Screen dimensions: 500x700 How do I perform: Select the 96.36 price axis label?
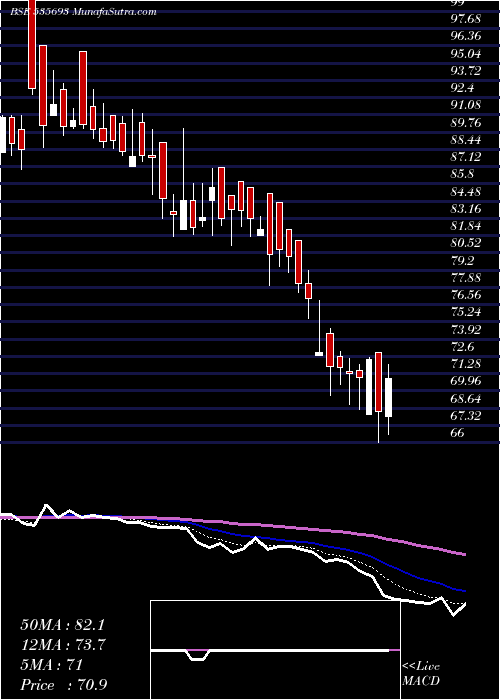click(x=466, y=36)
